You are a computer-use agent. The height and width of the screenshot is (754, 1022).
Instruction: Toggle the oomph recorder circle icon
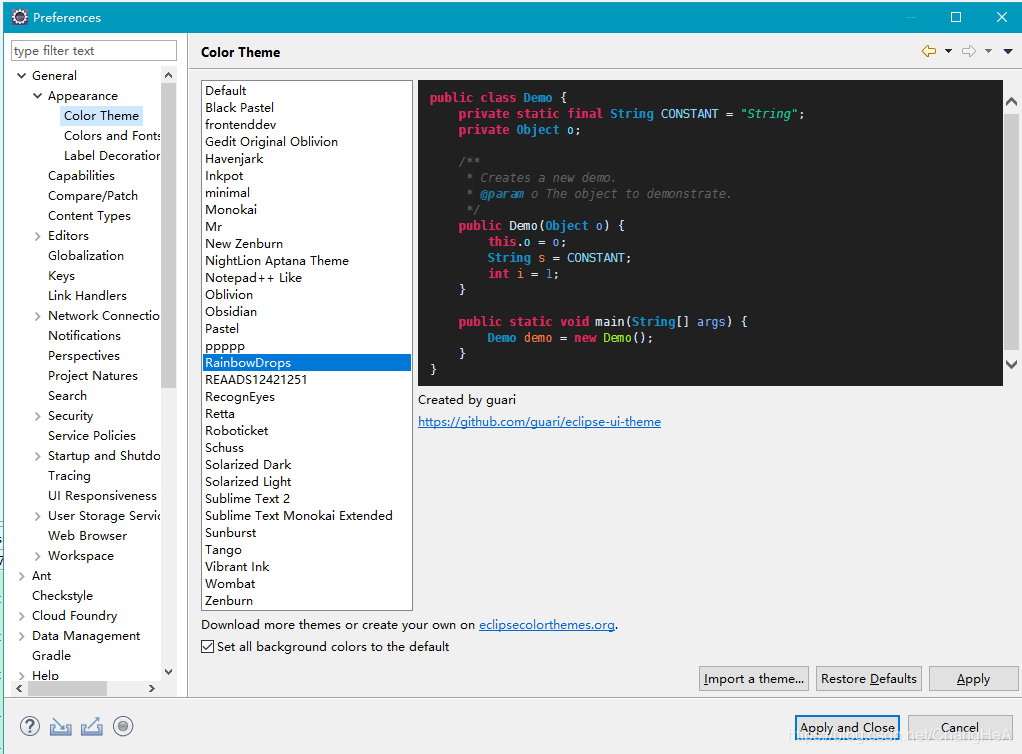tap(123, 726)
